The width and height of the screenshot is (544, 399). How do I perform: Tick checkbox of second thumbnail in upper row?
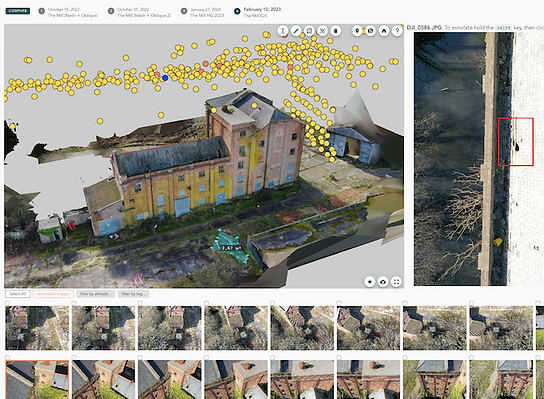pos(74,303)
